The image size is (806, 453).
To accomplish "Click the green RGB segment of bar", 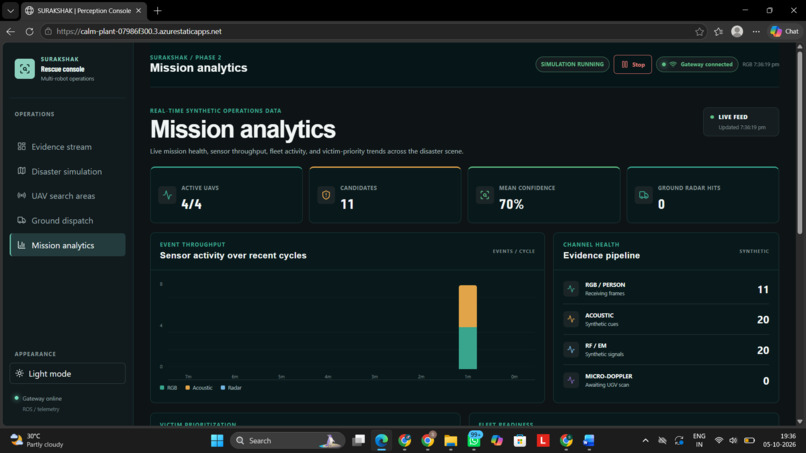I will tap(468, 348).
